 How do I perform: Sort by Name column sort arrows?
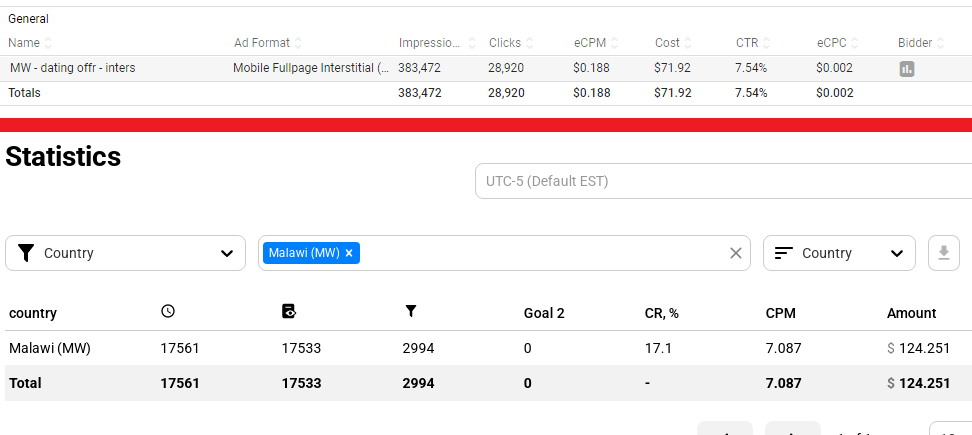[48, 43]
